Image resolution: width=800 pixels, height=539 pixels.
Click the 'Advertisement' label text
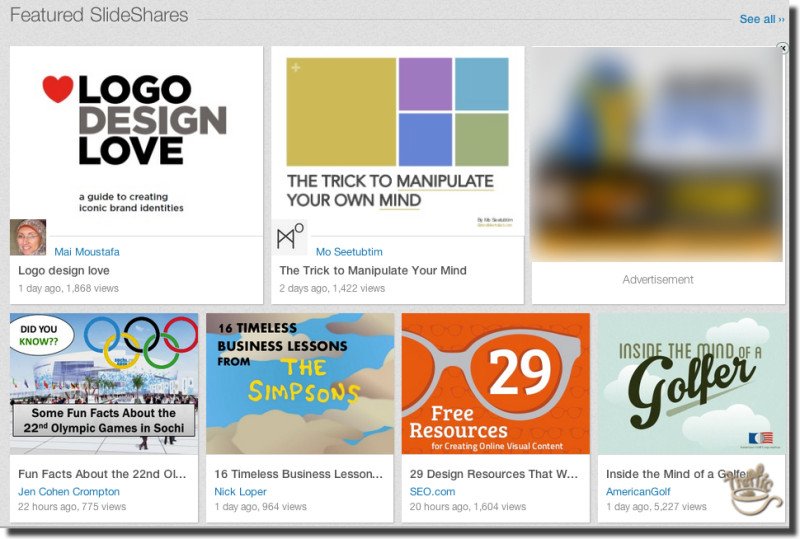pos(658,280)
